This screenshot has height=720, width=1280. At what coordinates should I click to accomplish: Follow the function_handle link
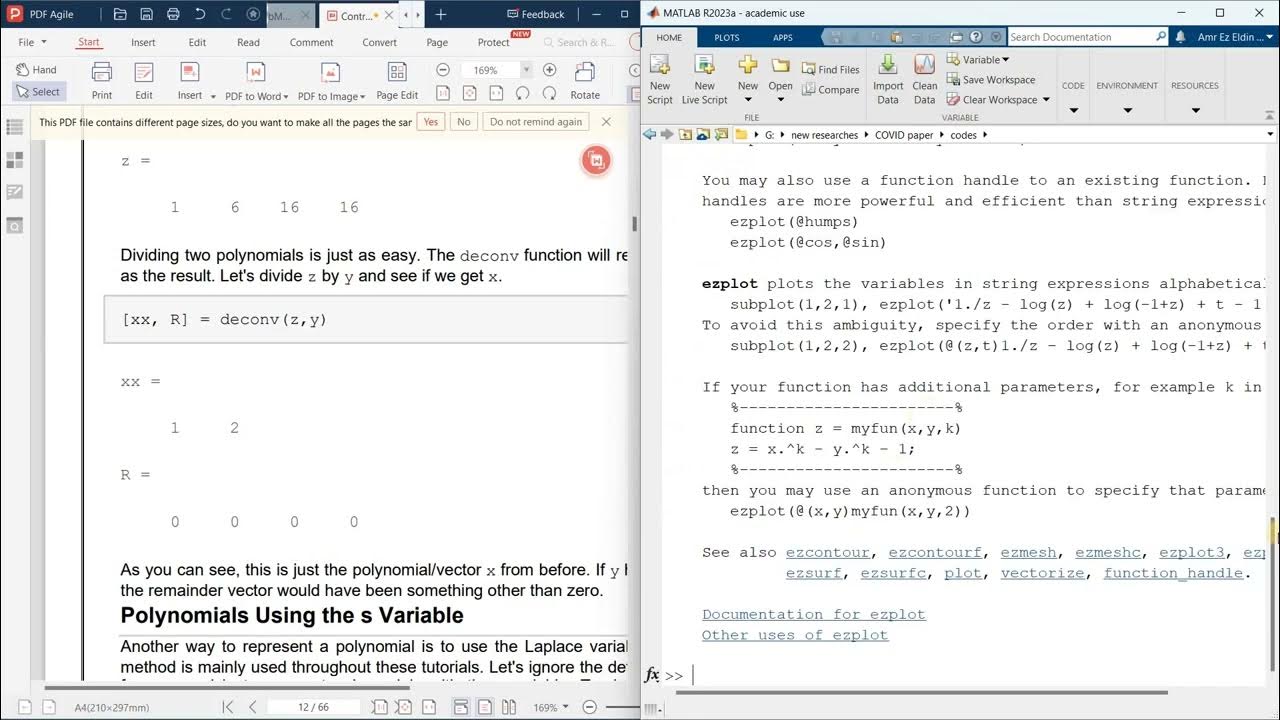tap(1173, 573)
